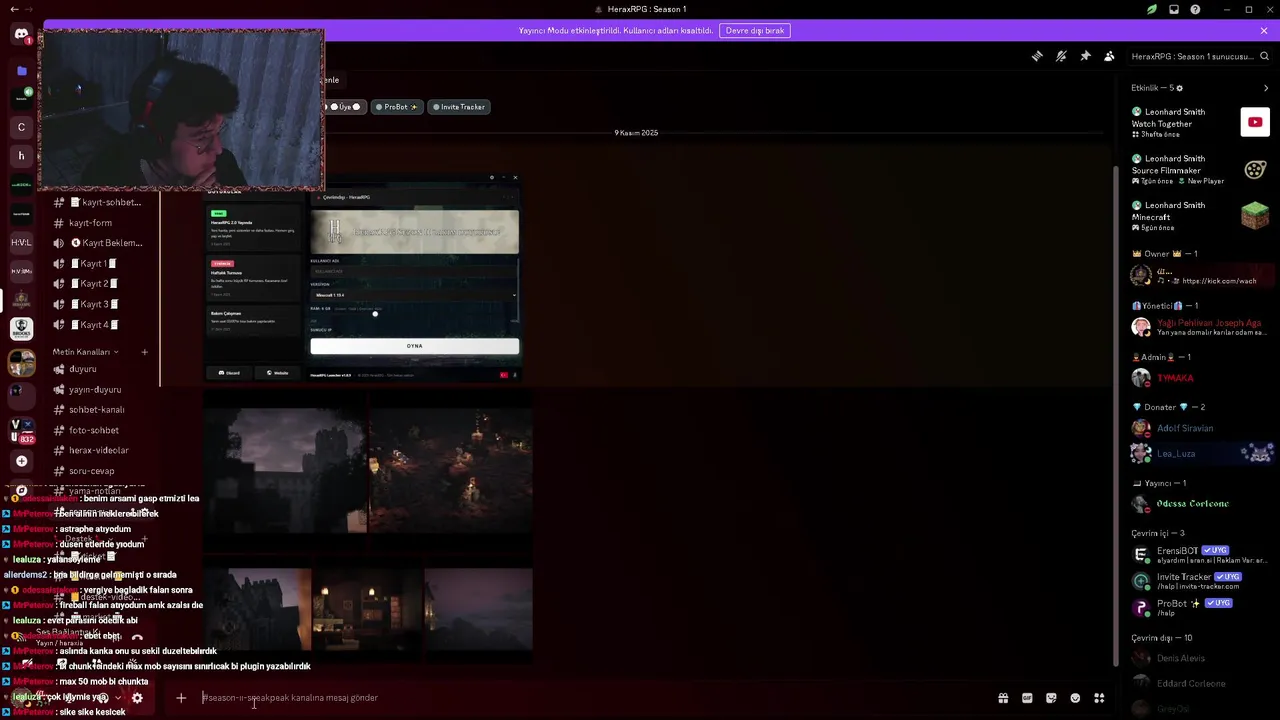The height and width of the screenshot is (720, 1280).
Task: Dismiss the Streamer Mode banner with X
Action: click(1264, 30)
